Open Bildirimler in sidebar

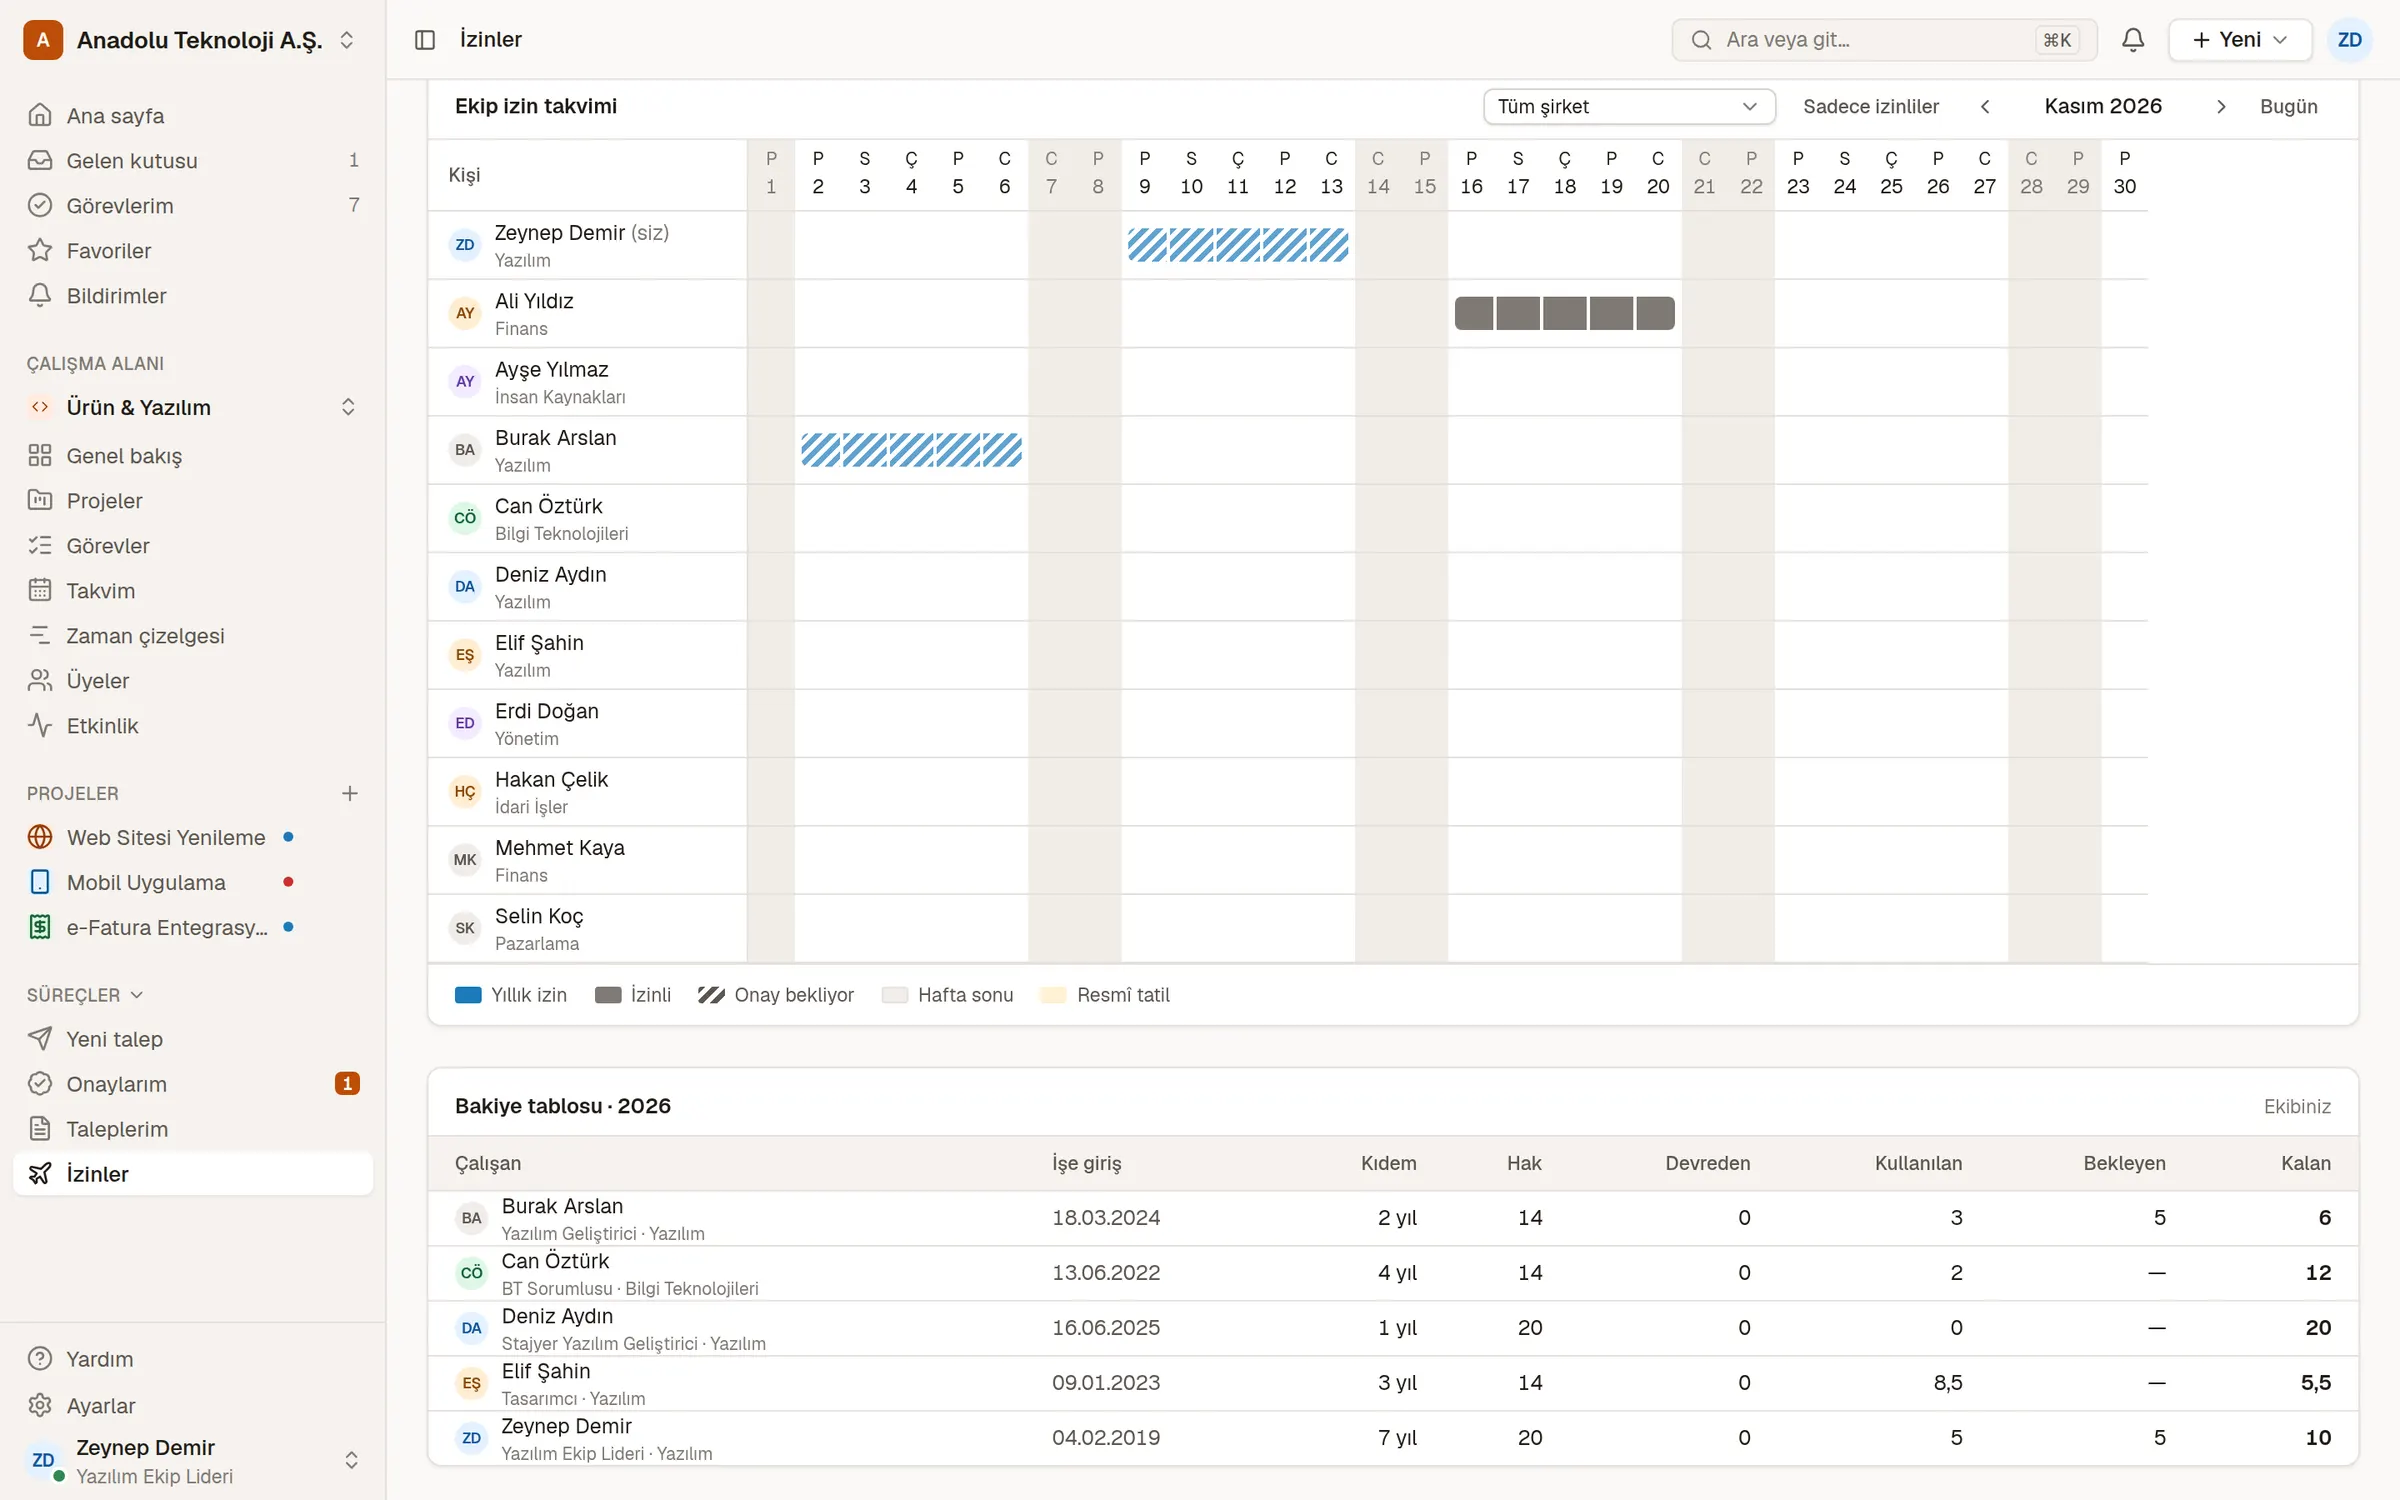coord(193,295)
